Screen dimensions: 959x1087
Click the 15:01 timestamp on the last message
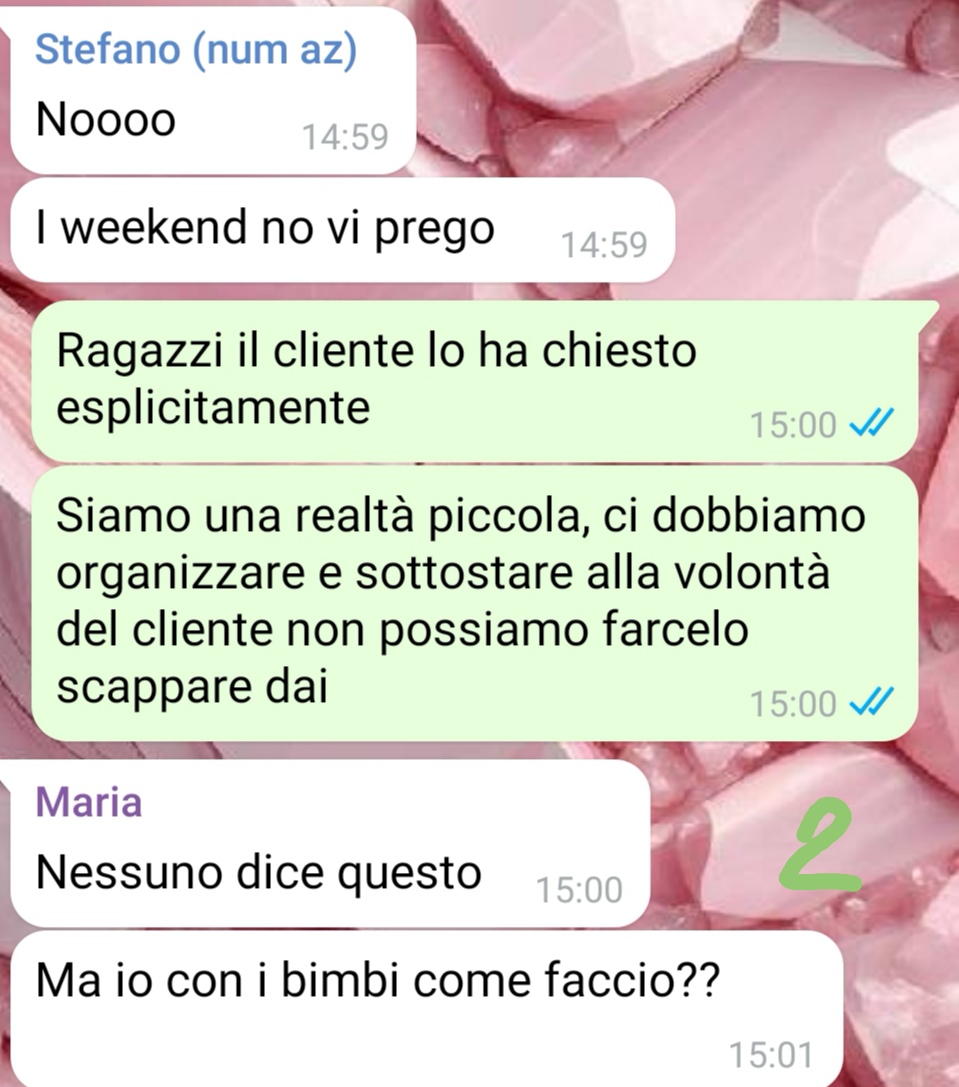click(x=771, y=1055)
